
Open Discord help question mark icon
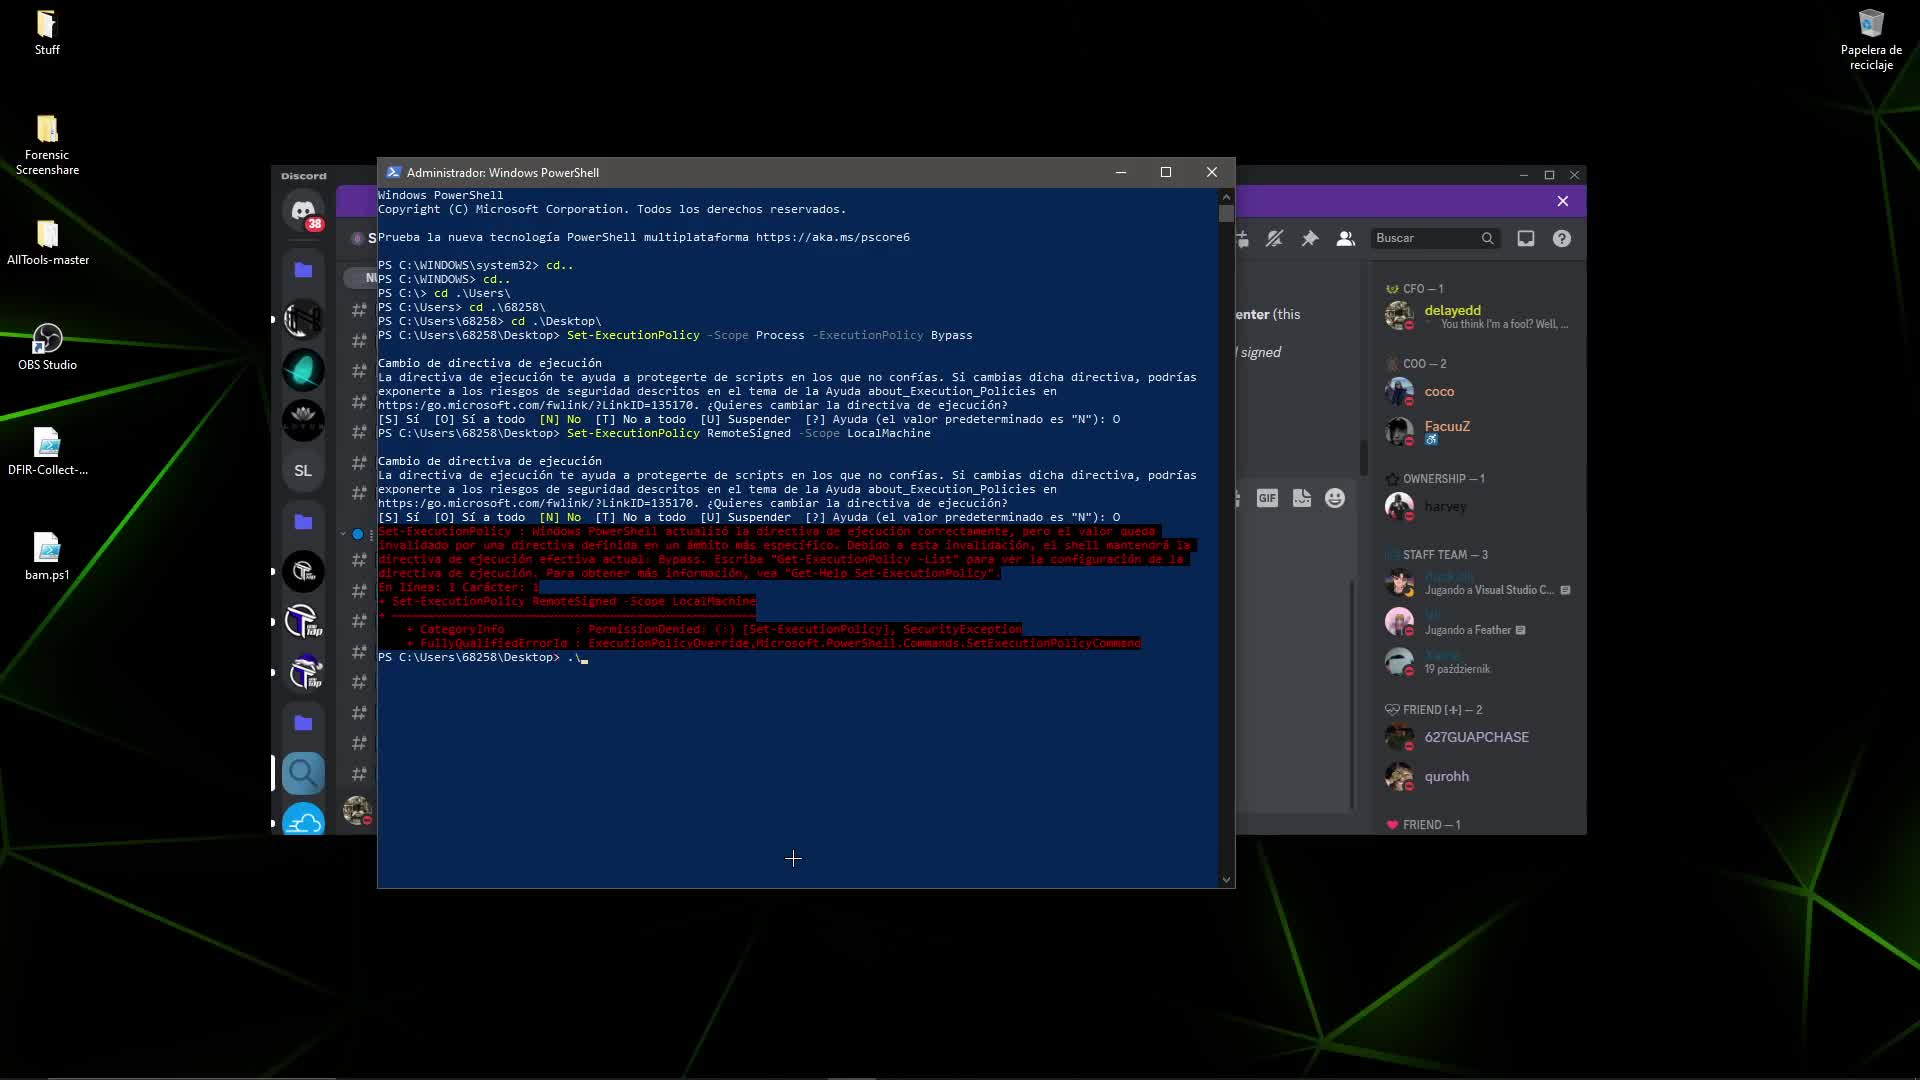click(x=1561, y=239)
